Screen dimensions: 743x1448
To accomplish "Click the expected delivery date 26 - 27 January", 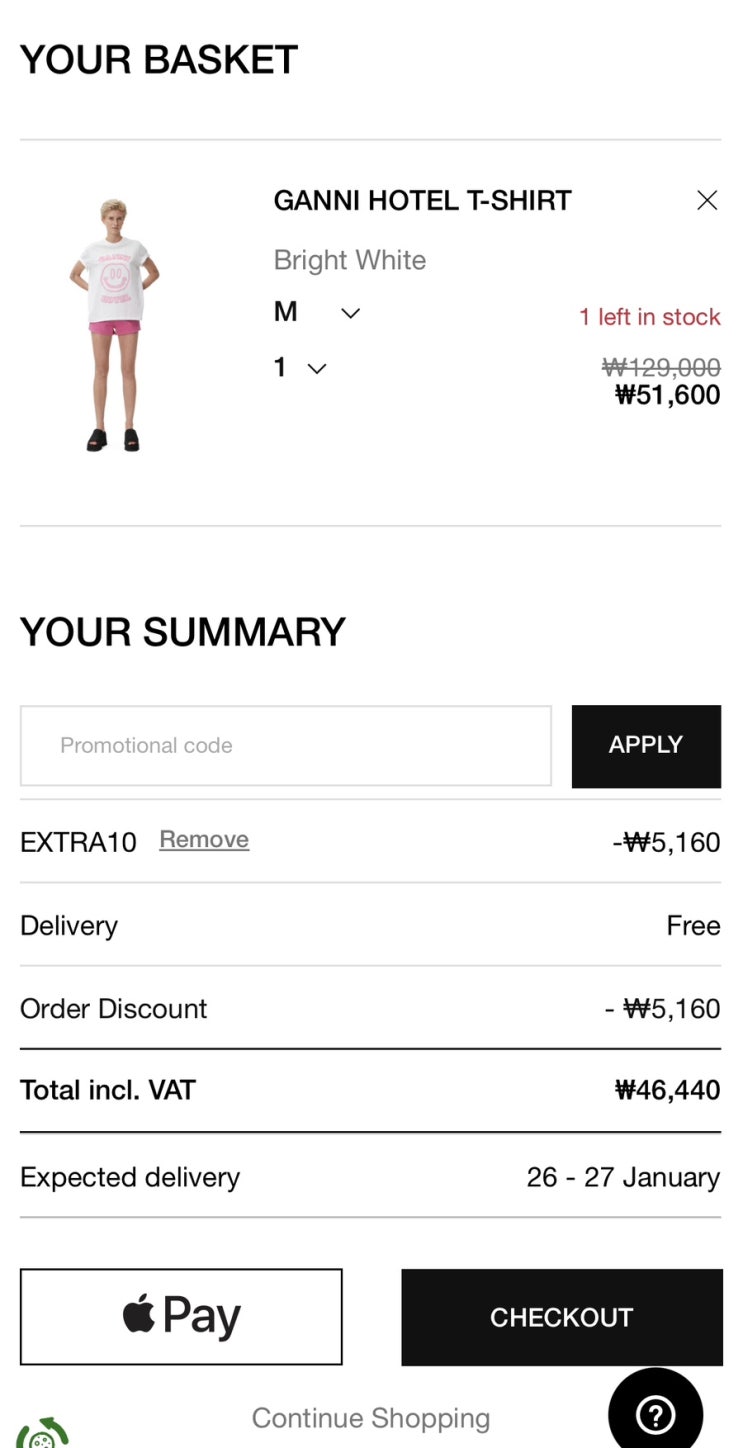I will (623, 1177).
